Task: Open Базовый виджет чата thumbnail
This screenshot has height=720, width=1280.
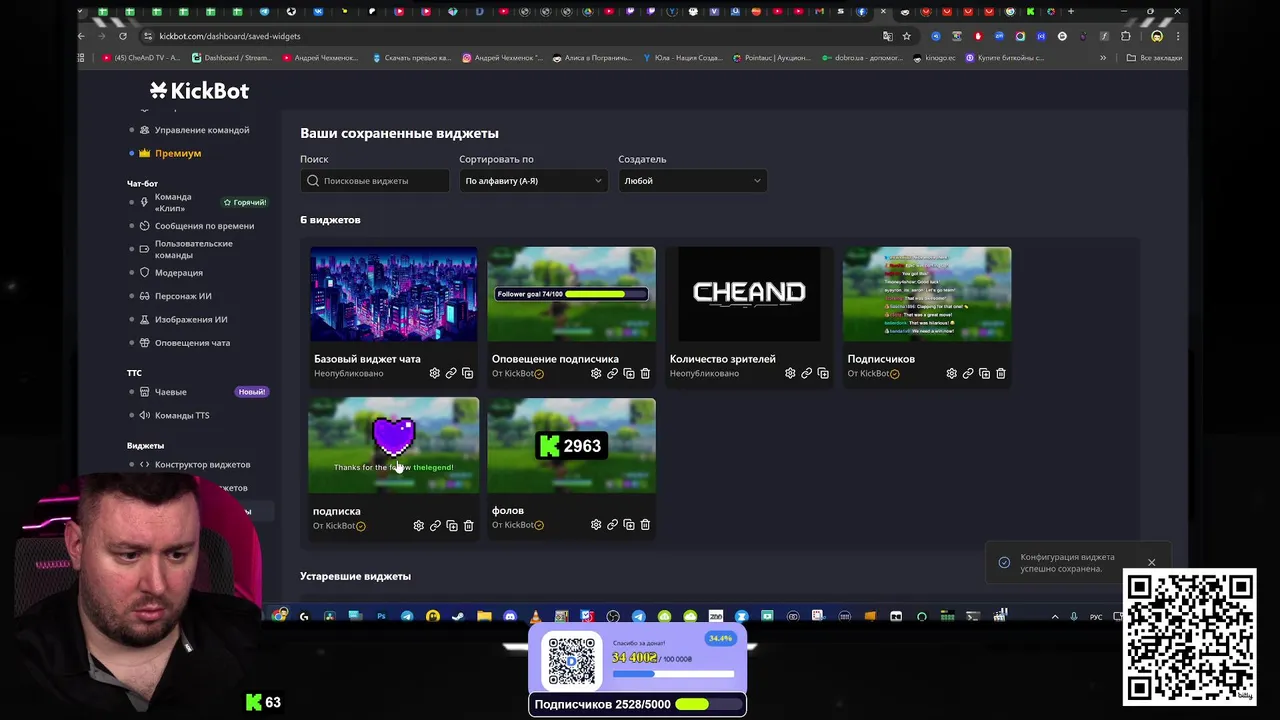Action: [393, 294]
